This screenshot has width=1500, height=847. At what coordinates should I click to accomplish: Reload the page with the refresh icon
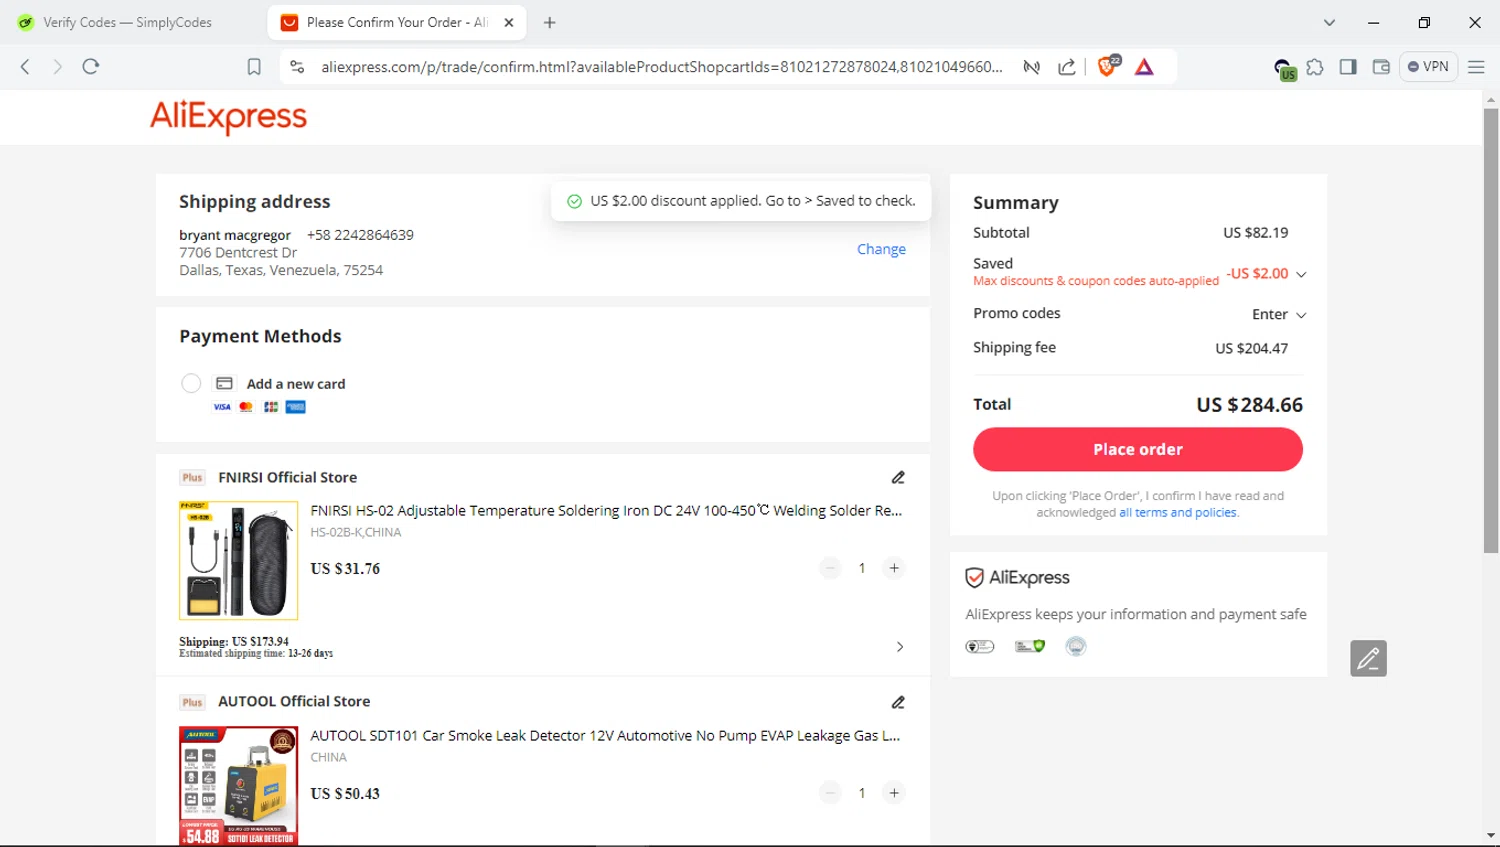[91, 67]
